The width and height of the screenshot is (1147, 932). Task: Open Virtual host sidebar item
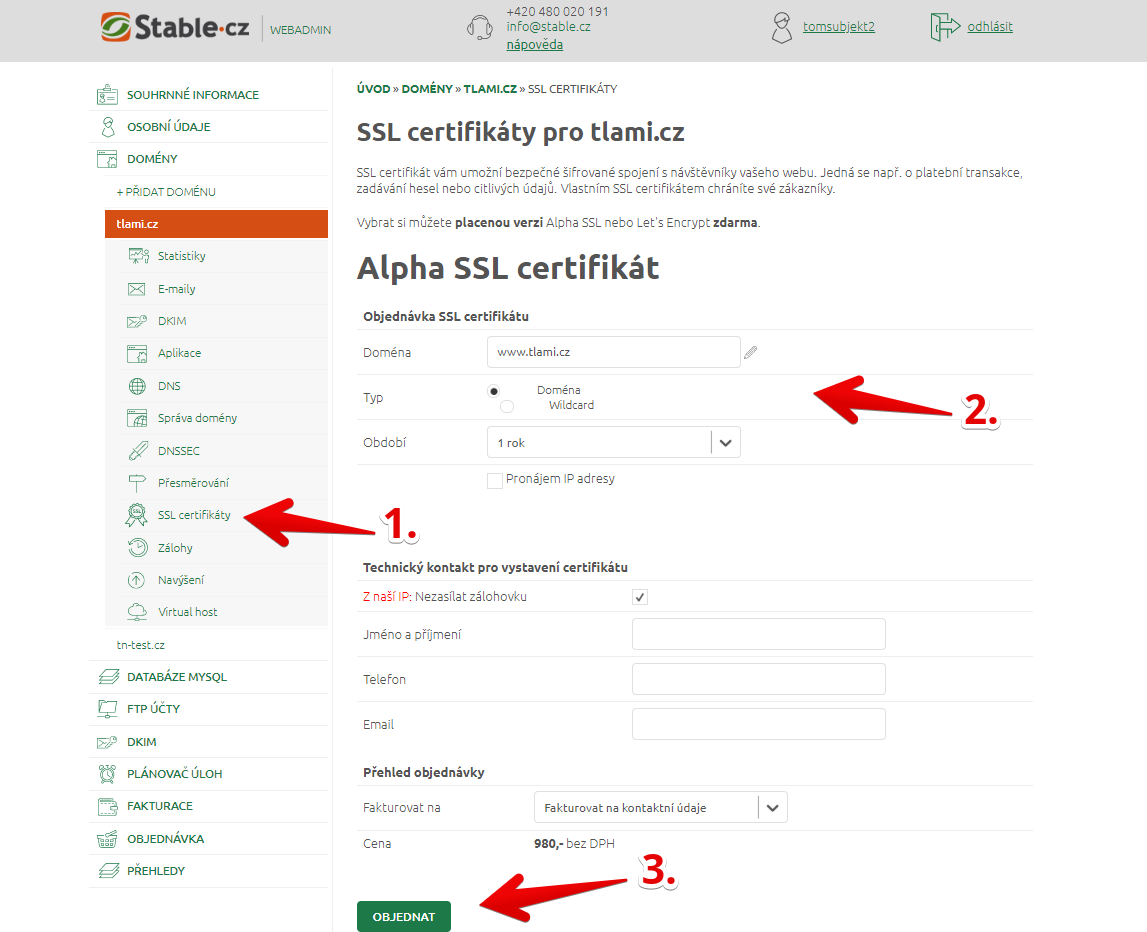pos(187,612)
